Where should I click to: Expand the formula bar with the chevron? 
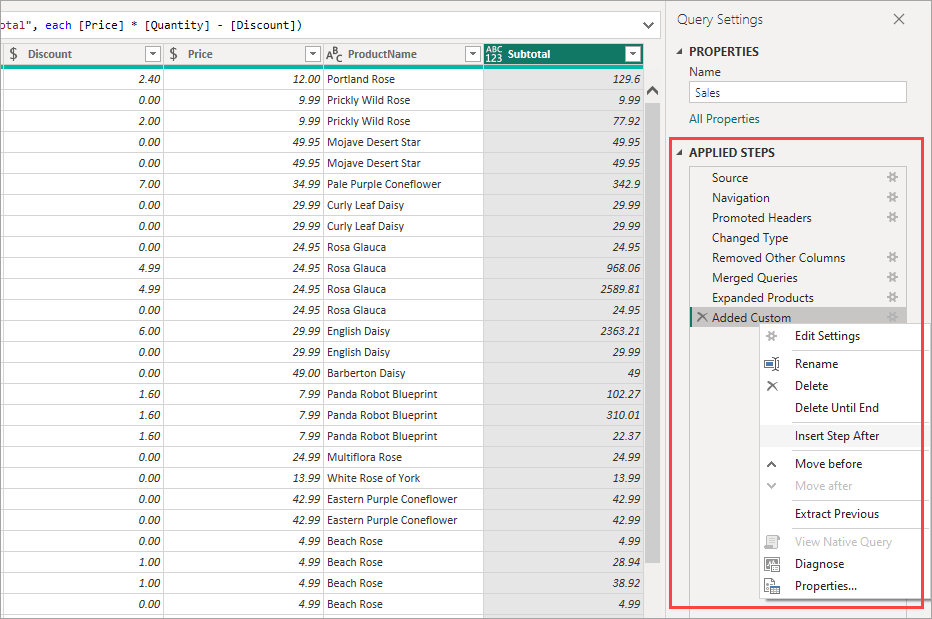pyautogui.click(x=648, y=26)
